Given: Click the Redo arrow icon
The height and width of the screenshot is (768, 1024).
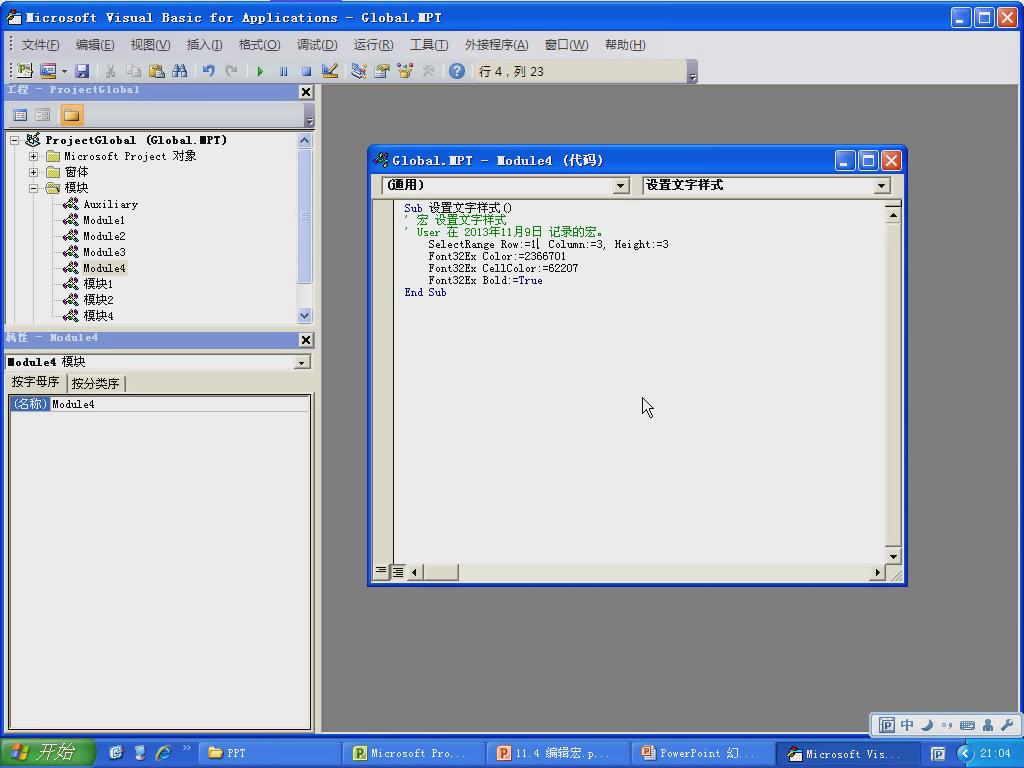Looking at the screenshot, I should (231, 71).
